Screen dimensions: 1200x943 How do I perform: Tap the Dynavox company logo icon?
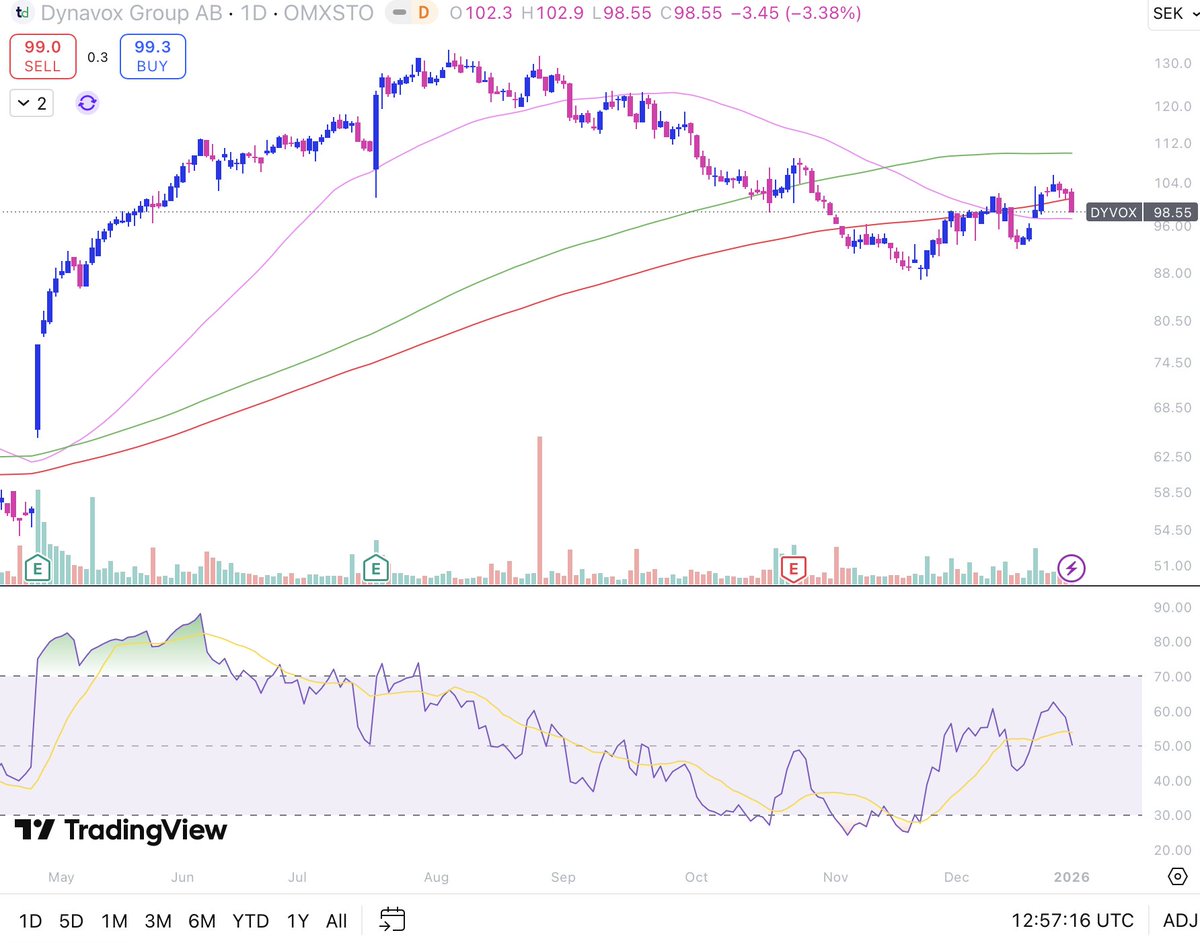click(x=23, y=14)
